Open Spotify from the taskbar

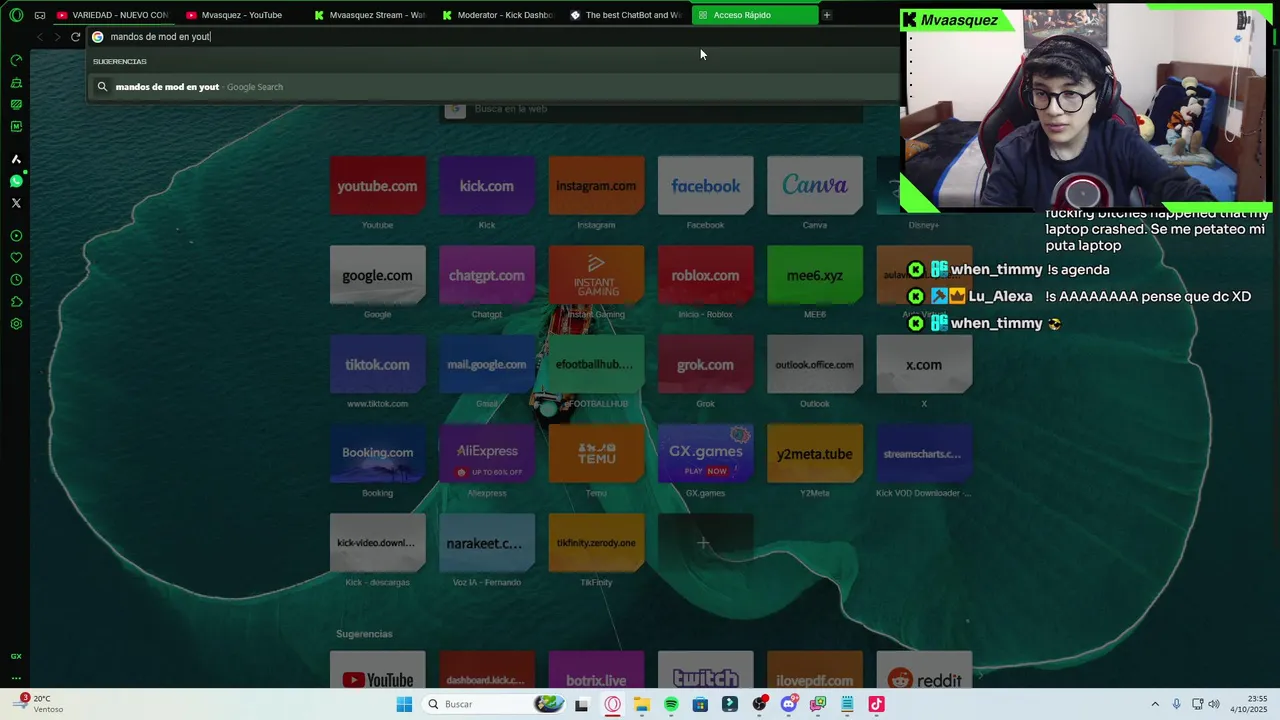tap(671, 704)
